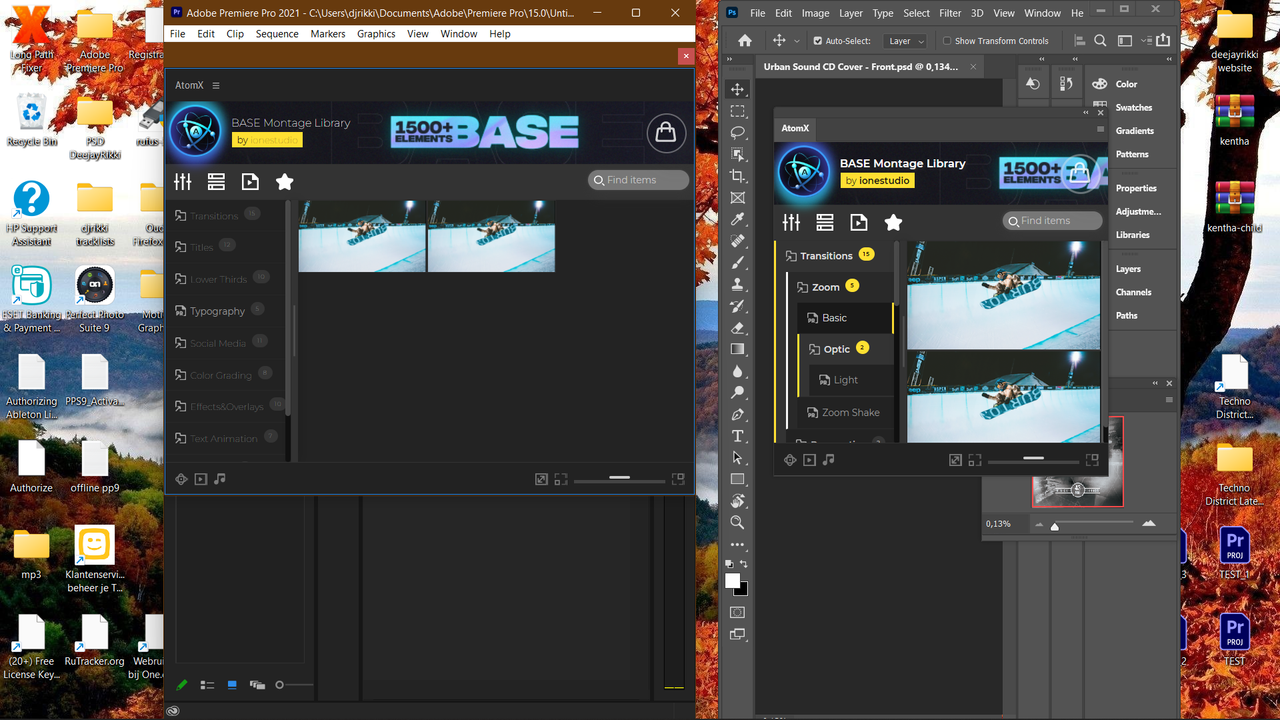Viewport: 1280px width, 720px height.
Task: Select the Crop tool
Action: click(x=738, y=177)
